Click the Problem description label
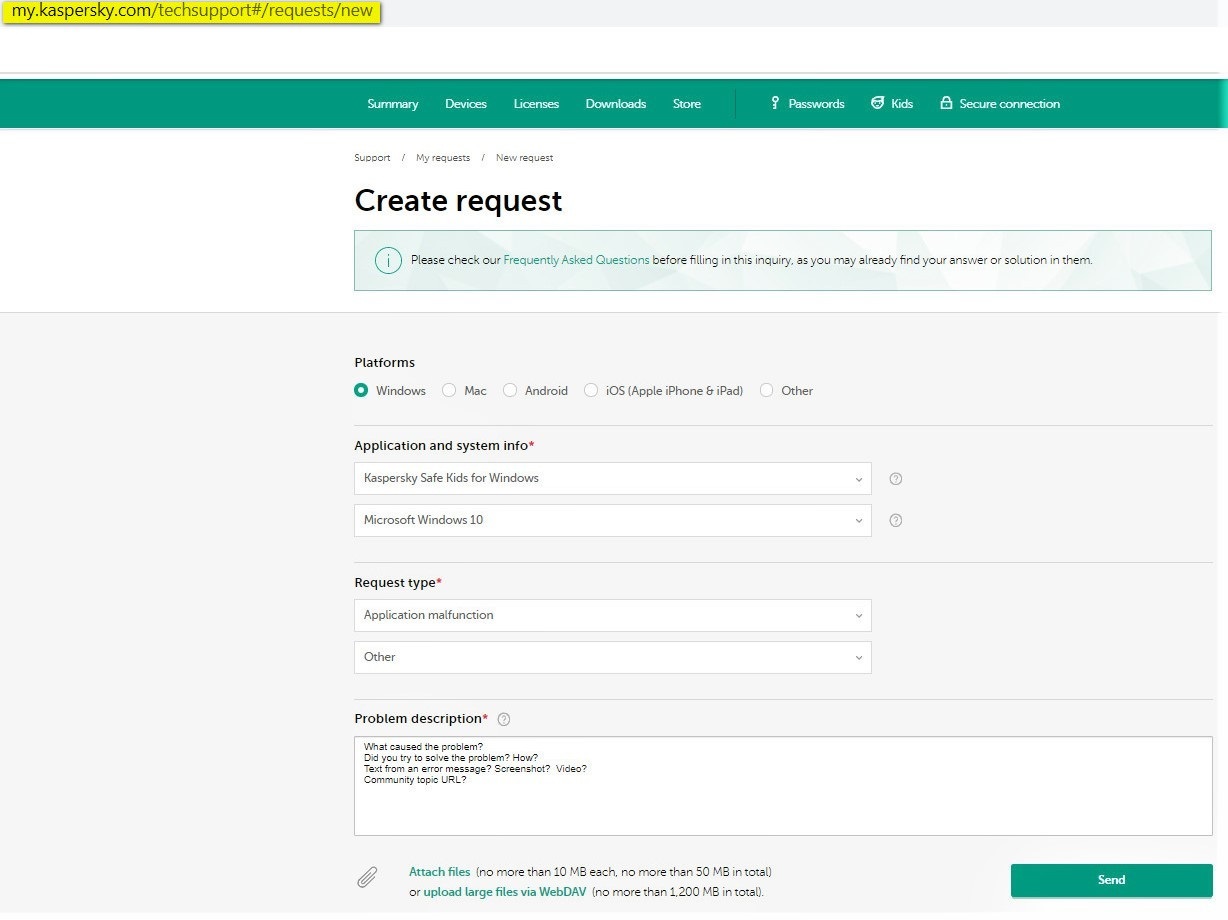 [421, 719]
